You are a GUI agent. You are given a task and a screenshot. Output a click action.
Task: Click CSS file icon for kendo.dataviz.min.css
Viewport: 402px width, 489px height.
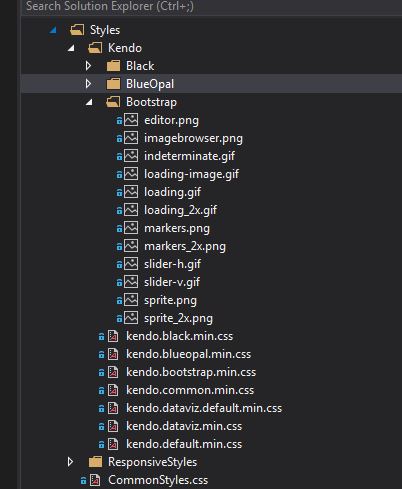[113, 426]
